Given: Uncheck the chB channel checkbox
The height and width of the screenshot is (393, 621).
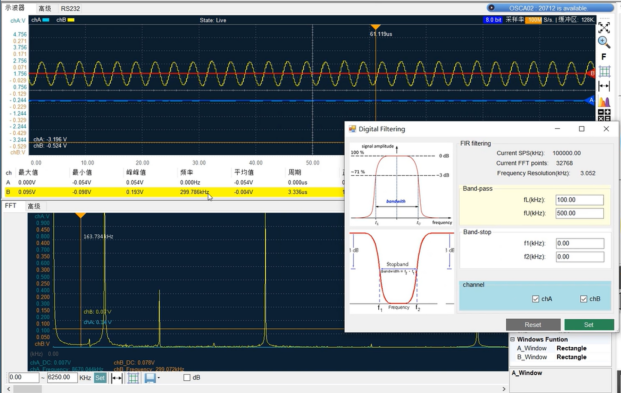Looking at the screenshot, I should tap(583, 299).
